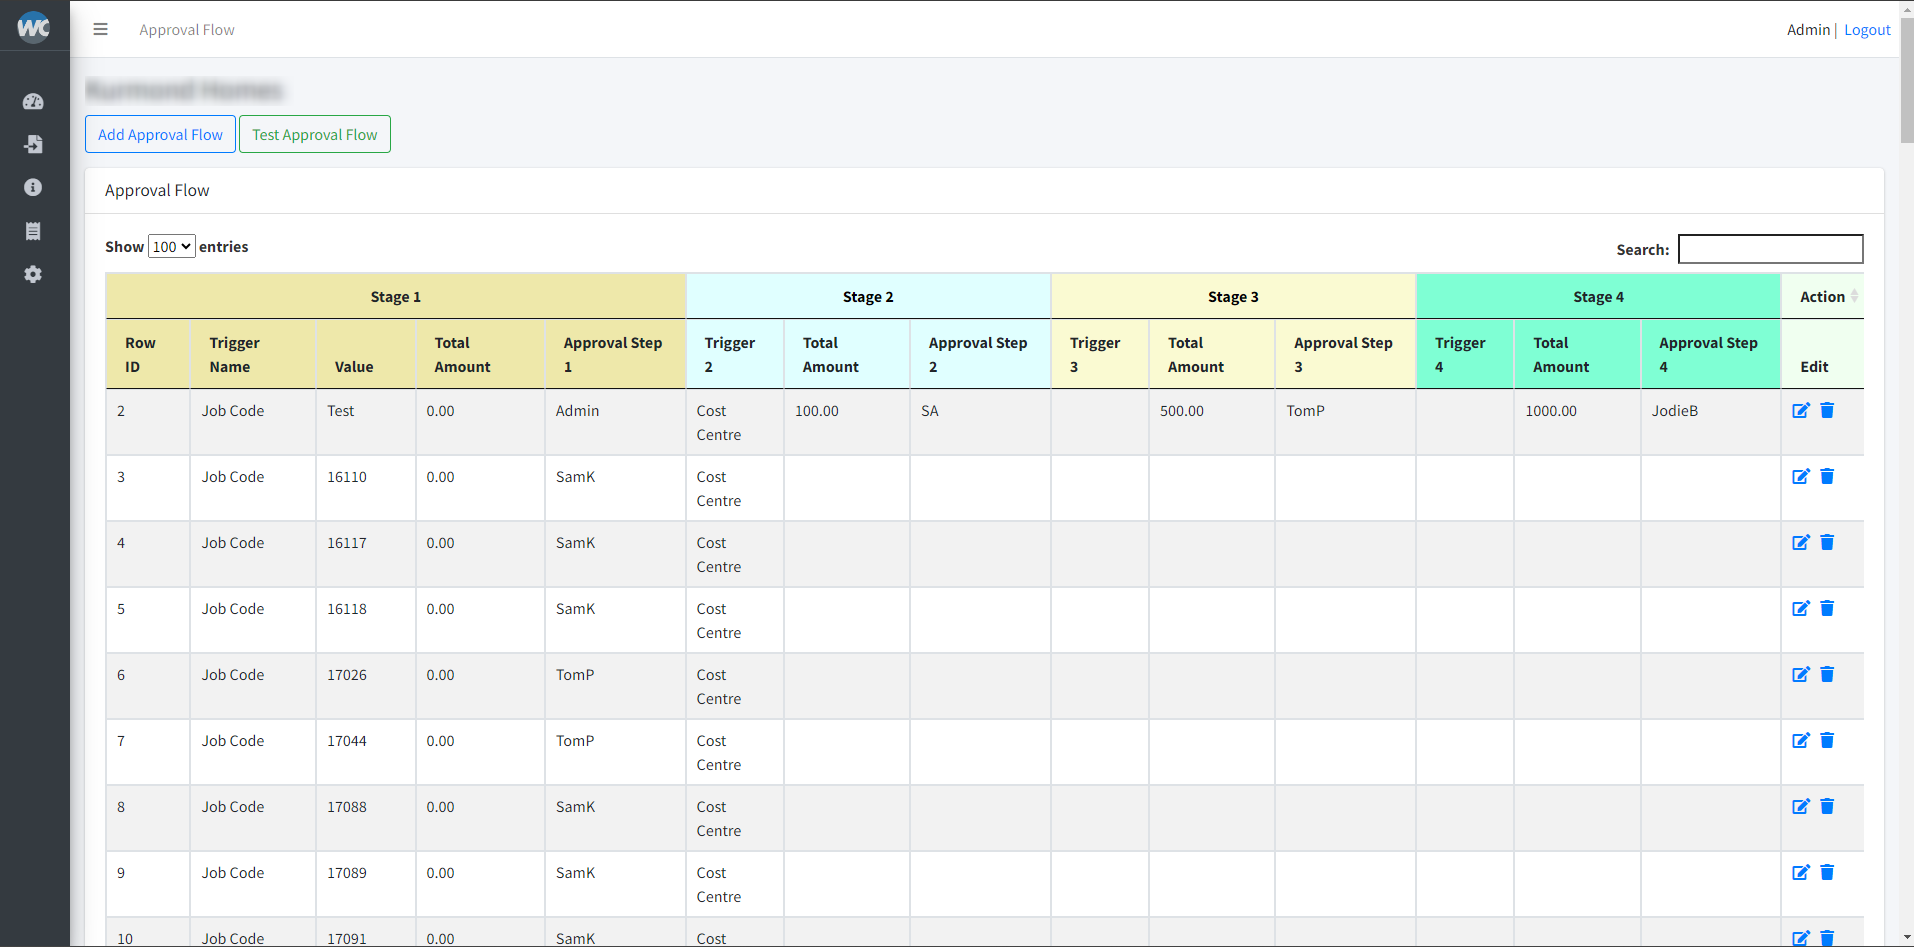Edit row 7 with value 17044
The image size is (1914, 947).
1801,740
